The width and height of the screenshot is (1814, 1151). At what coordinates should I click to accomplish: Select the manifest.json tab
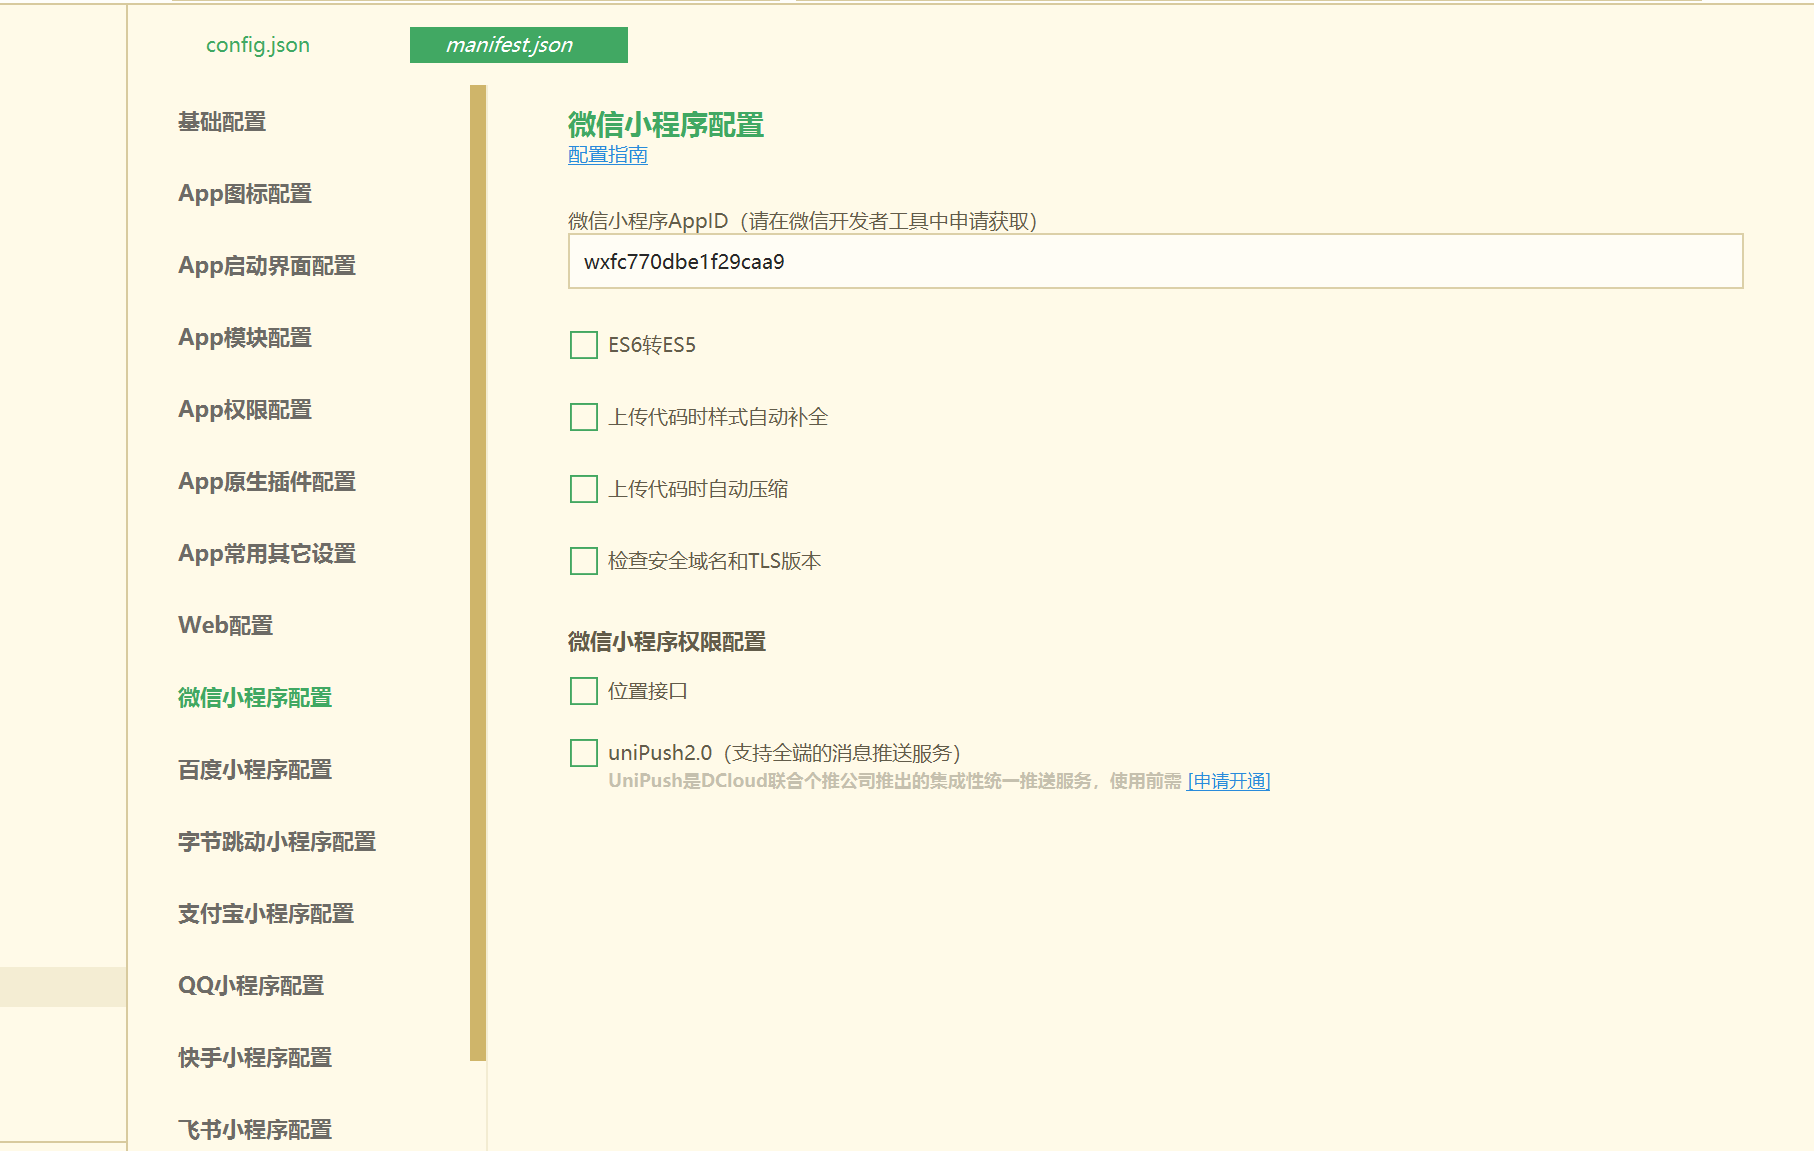coord(518,45)
